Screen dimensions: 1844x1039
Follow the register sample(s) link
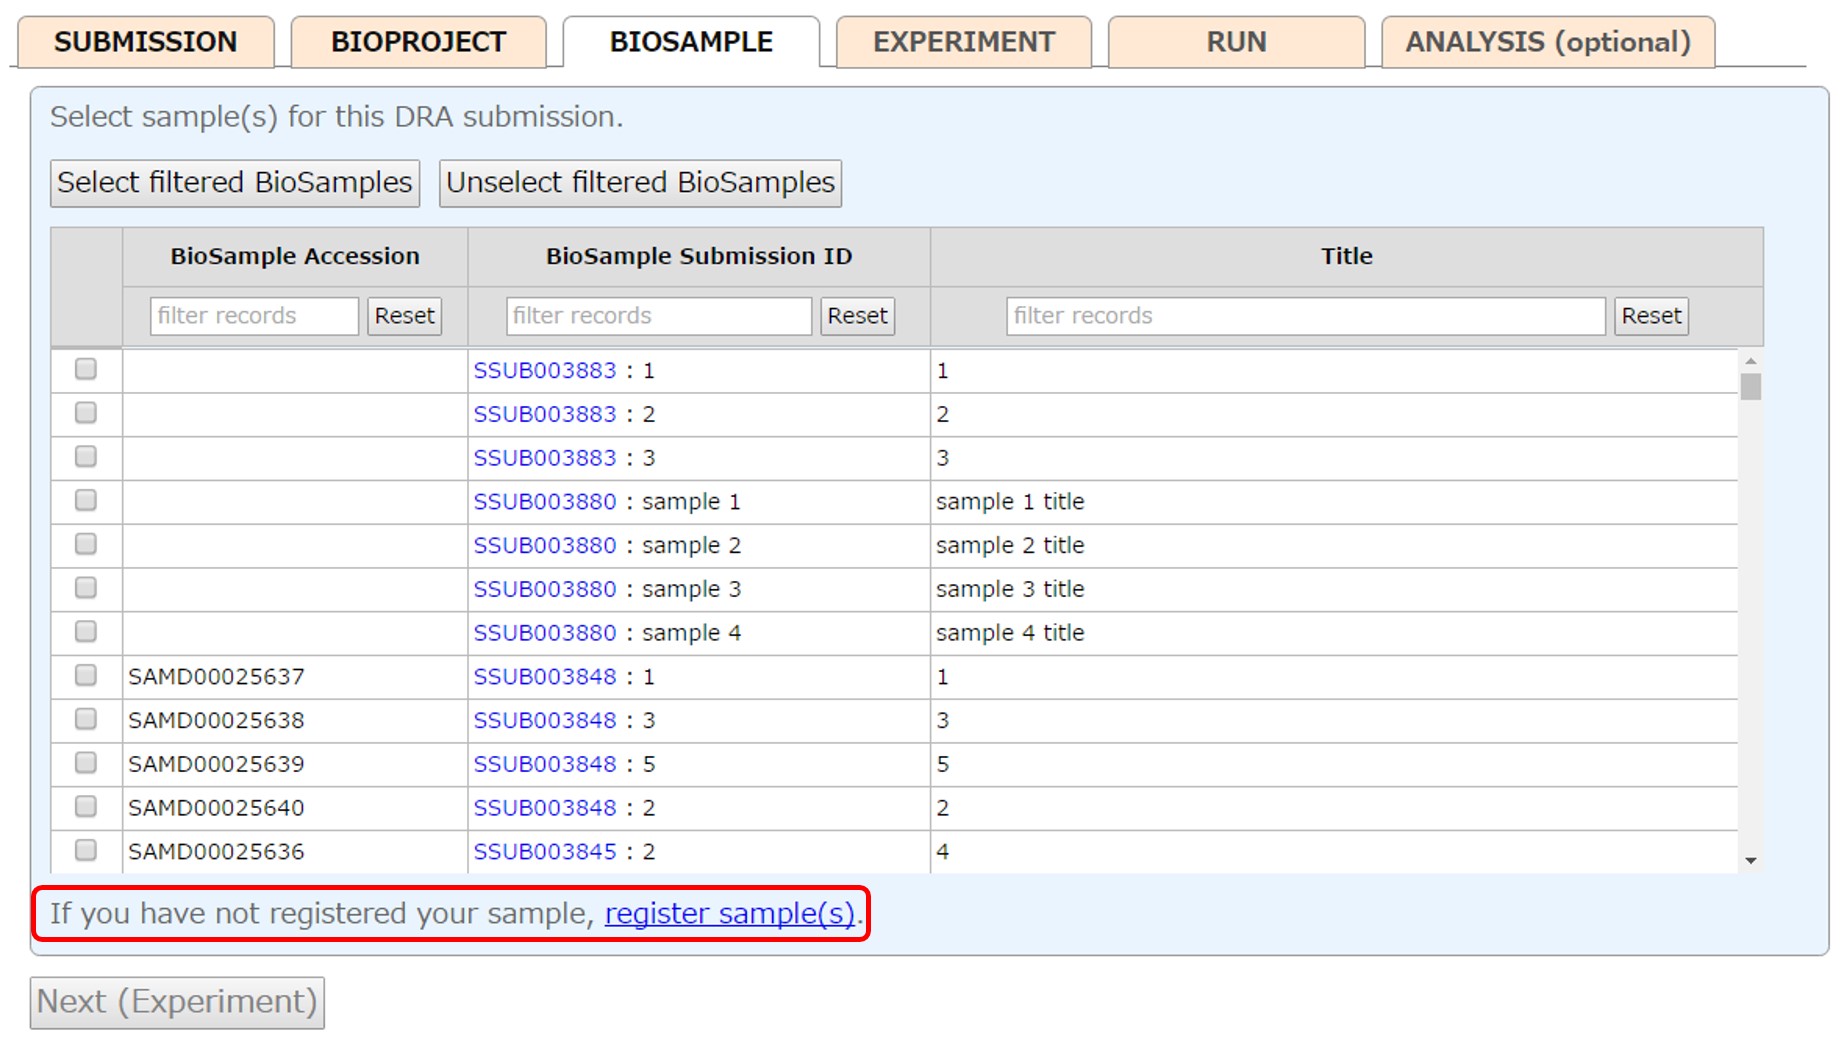point(730,914)
